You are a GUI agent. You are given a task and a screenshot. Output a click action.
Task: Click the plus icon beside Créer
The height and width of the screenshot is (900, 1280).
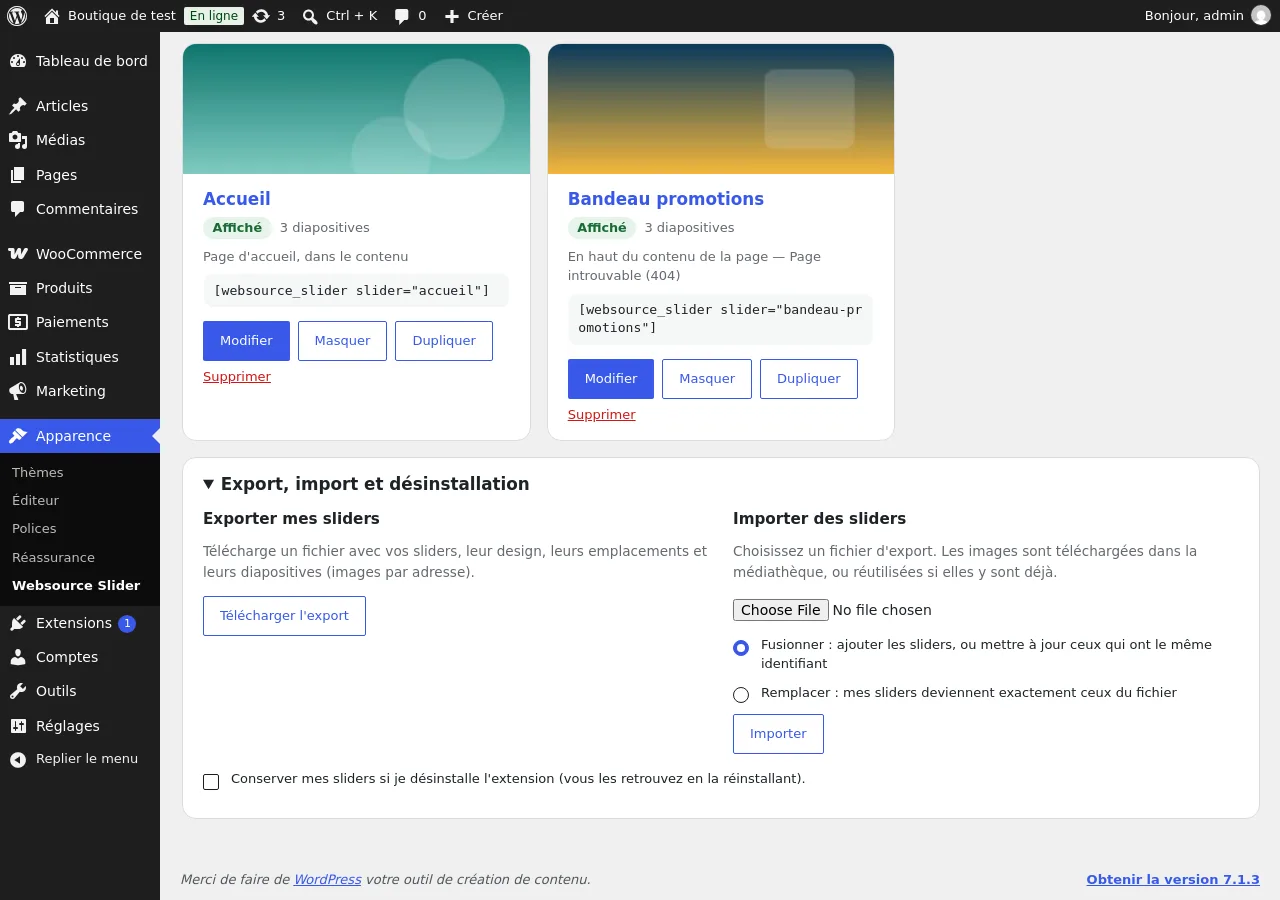click(x=452, y=16)
